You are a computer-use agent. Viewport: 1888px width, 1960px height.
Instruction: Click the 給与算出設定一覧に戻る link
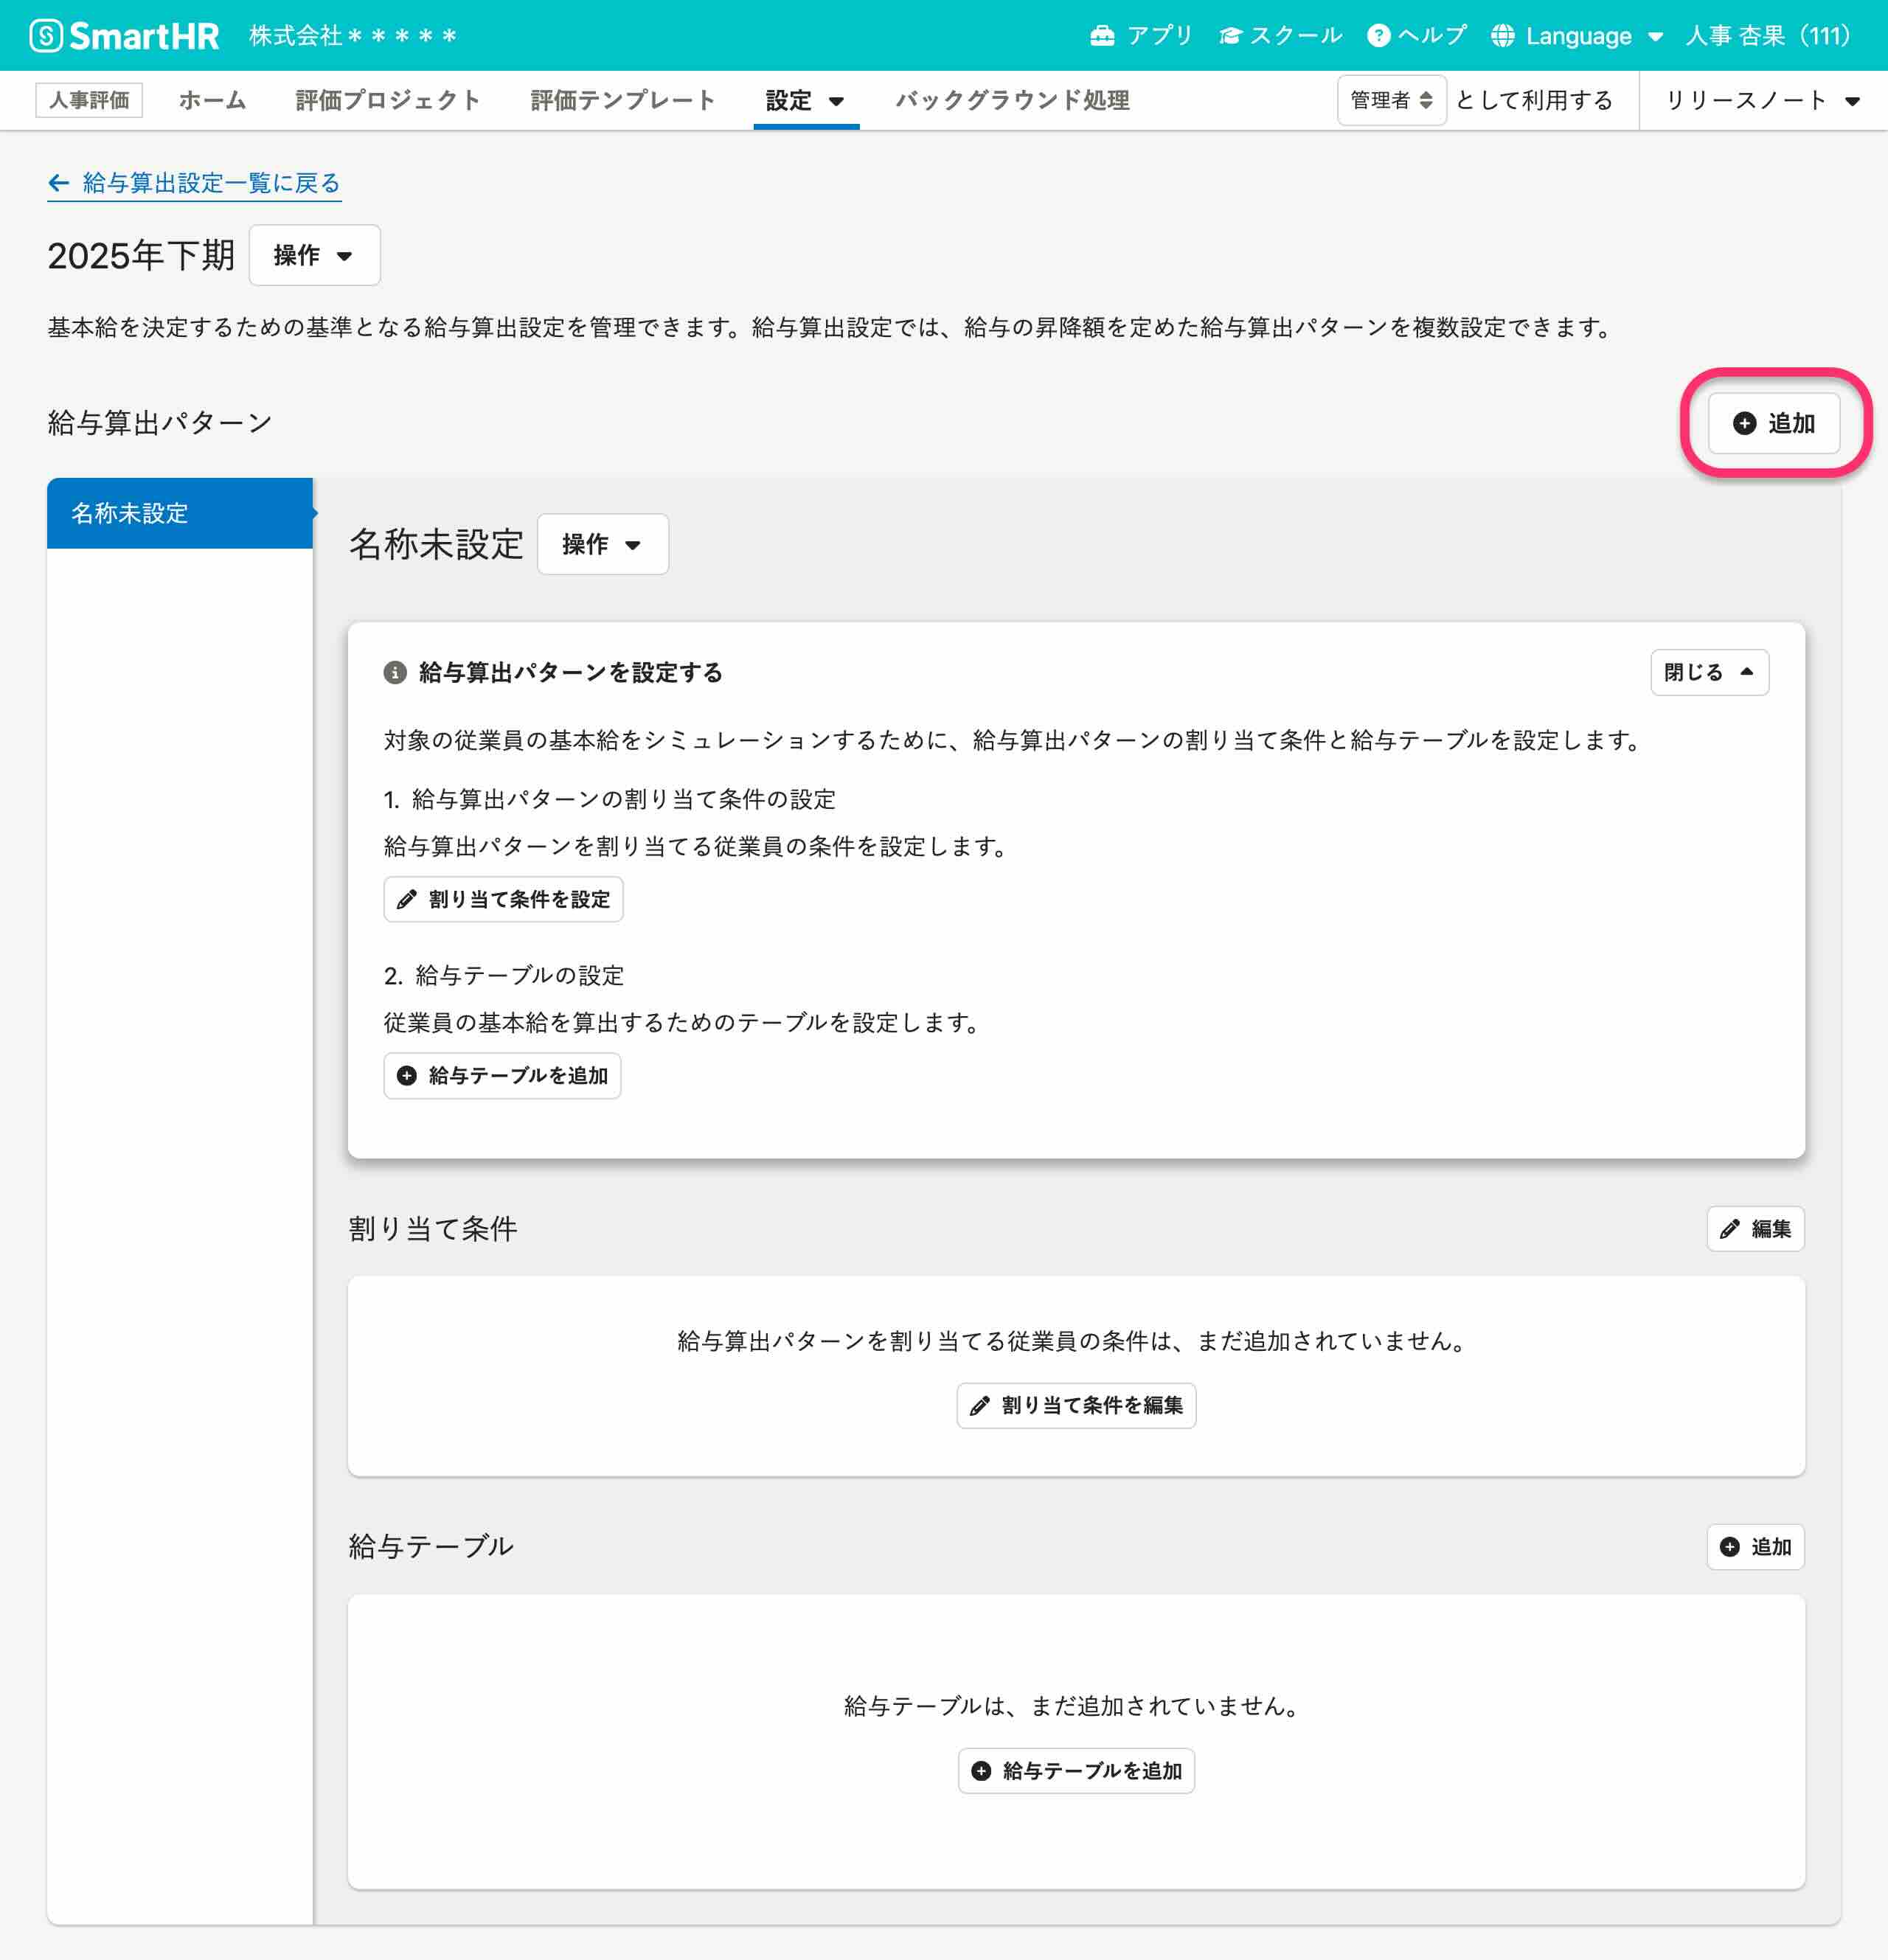tap(211, 183)
